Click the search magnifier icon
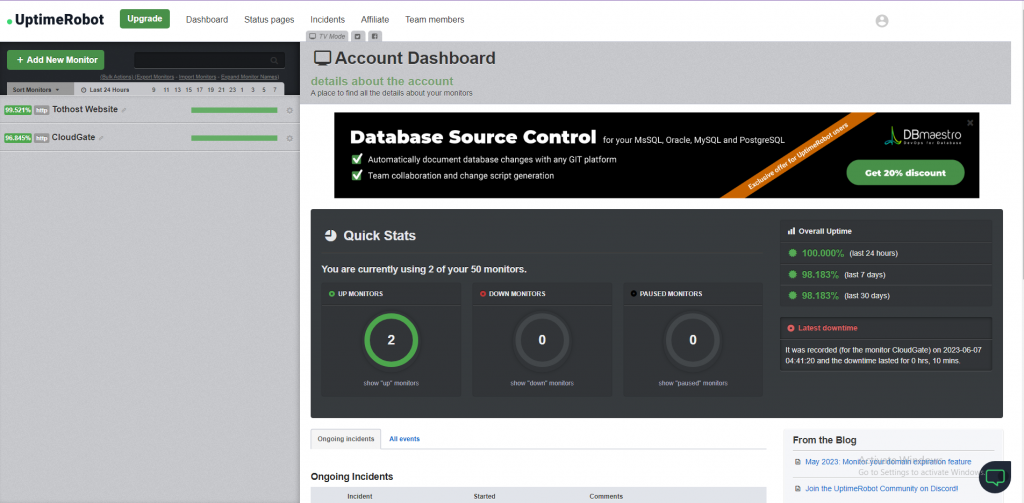 [274, 60]
